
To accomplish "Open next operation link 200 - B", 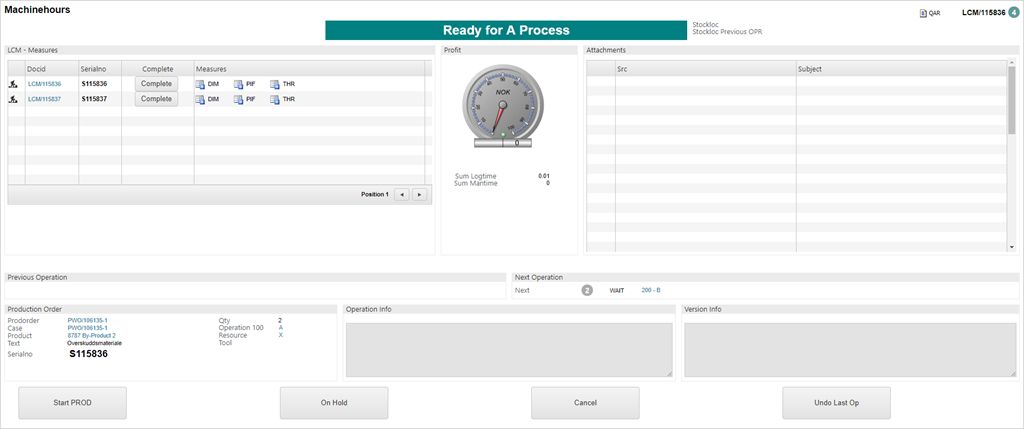I will [x=651, y=290].
